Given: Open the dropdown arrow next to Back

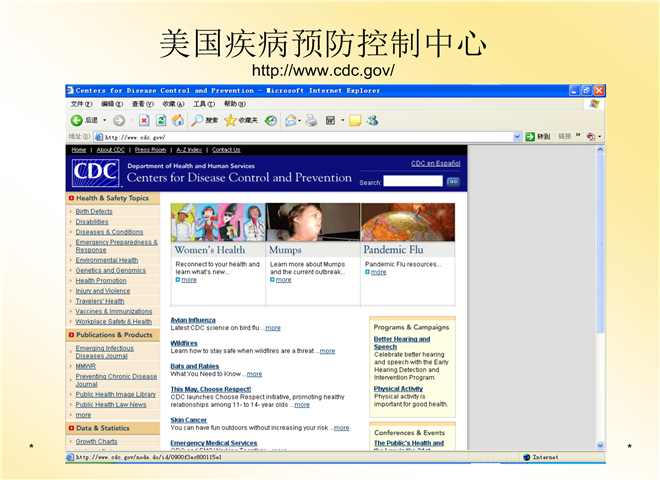Looking at the screenshot, I should point(104,121).
